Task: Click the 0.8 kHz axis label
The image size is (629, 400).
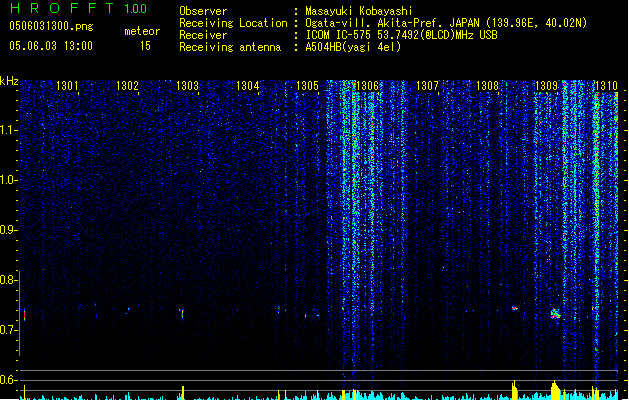Action: pos(8,280)
